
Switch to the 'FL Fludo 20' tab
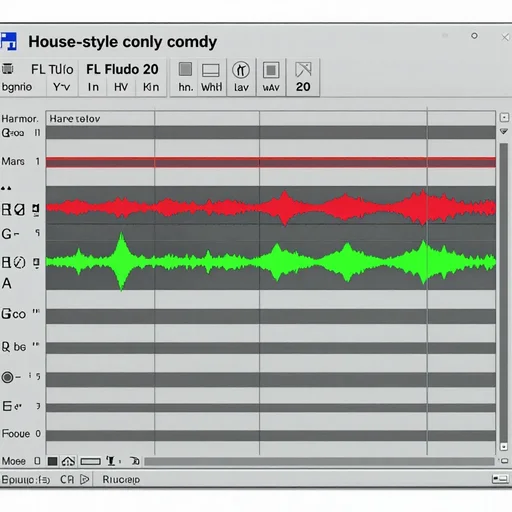pos(122,69)
